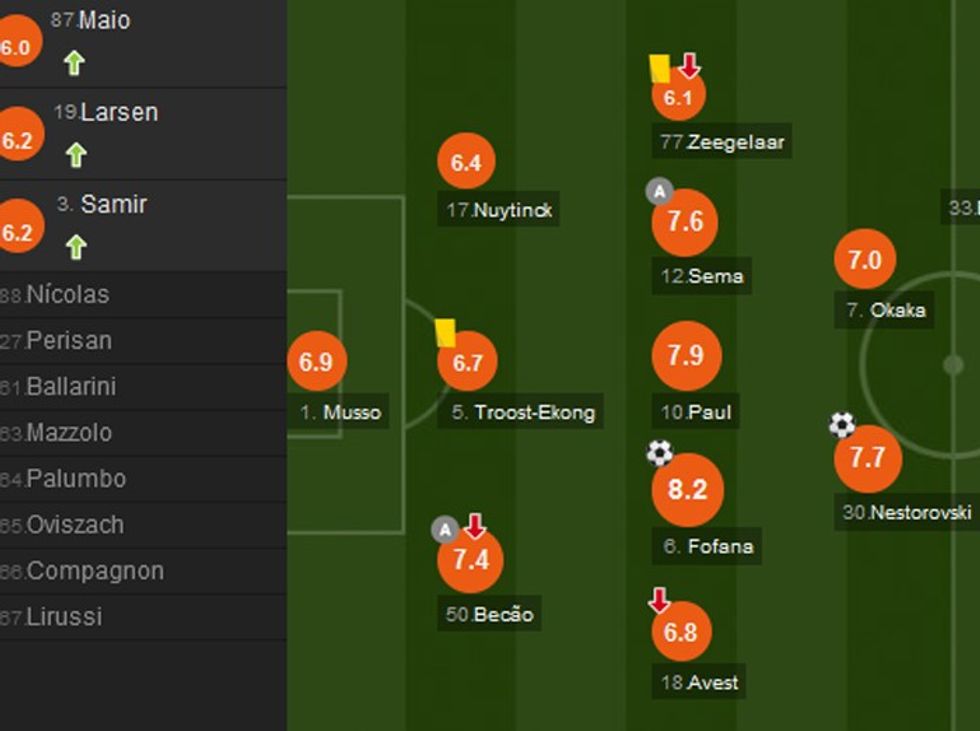
Task: Click Sema's assist badge icon
Action: click(x=659, y=191)
